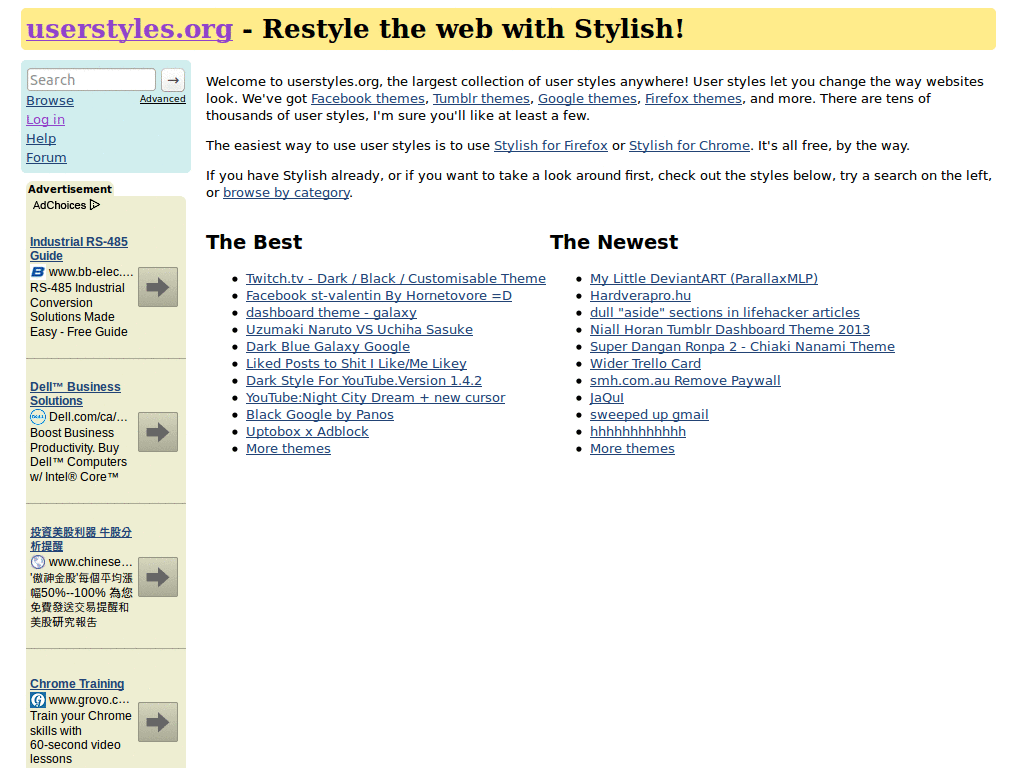Open the Help sidebar link
This screenshot has height=768, width=1024.
[x=41, y=138]
